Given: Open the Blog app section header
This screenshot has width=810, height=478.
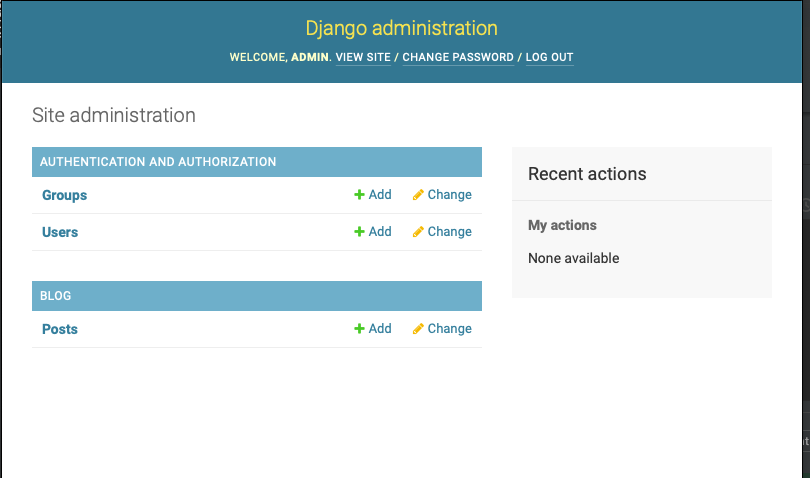Looking at the screenshot, I should (56, 296).
